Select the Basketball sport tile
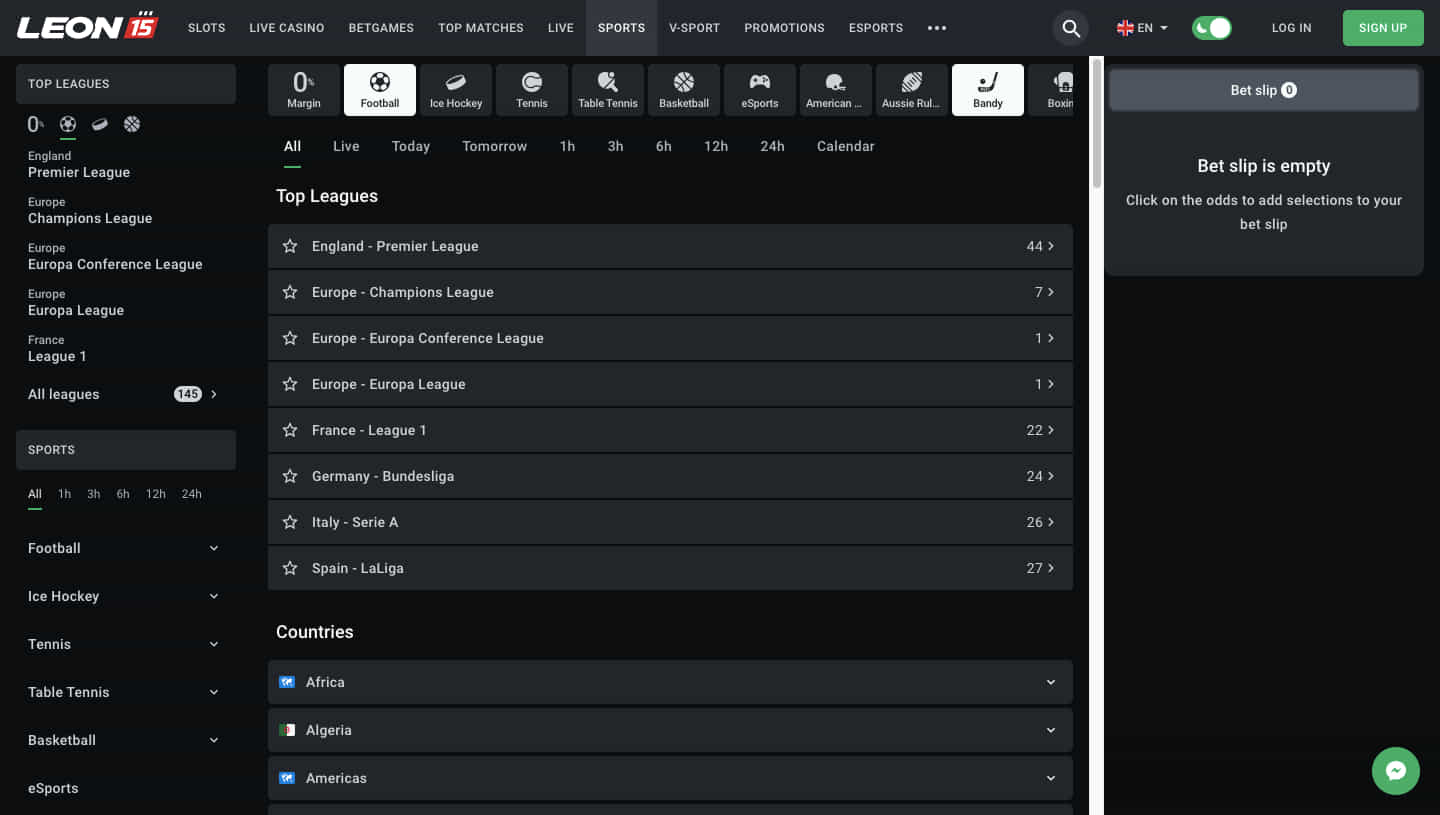 click(x=684, y=90)
